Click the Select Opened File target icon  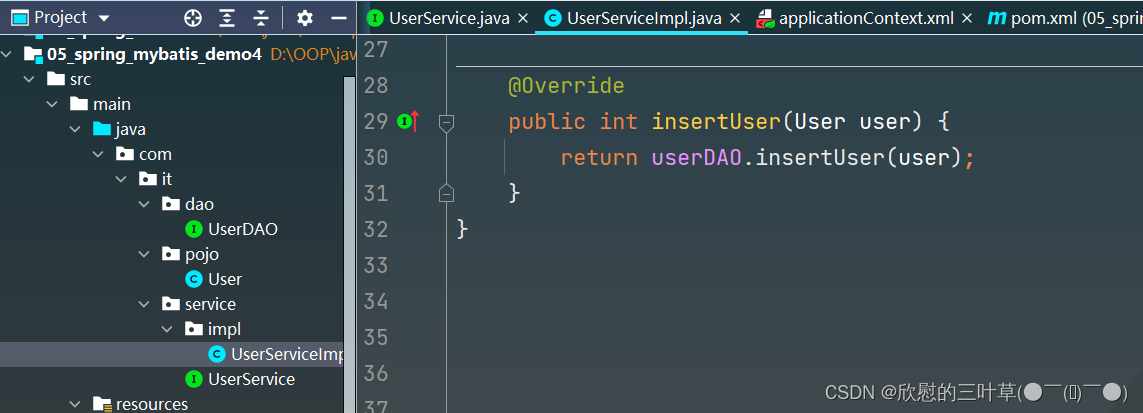pos(192,18)
